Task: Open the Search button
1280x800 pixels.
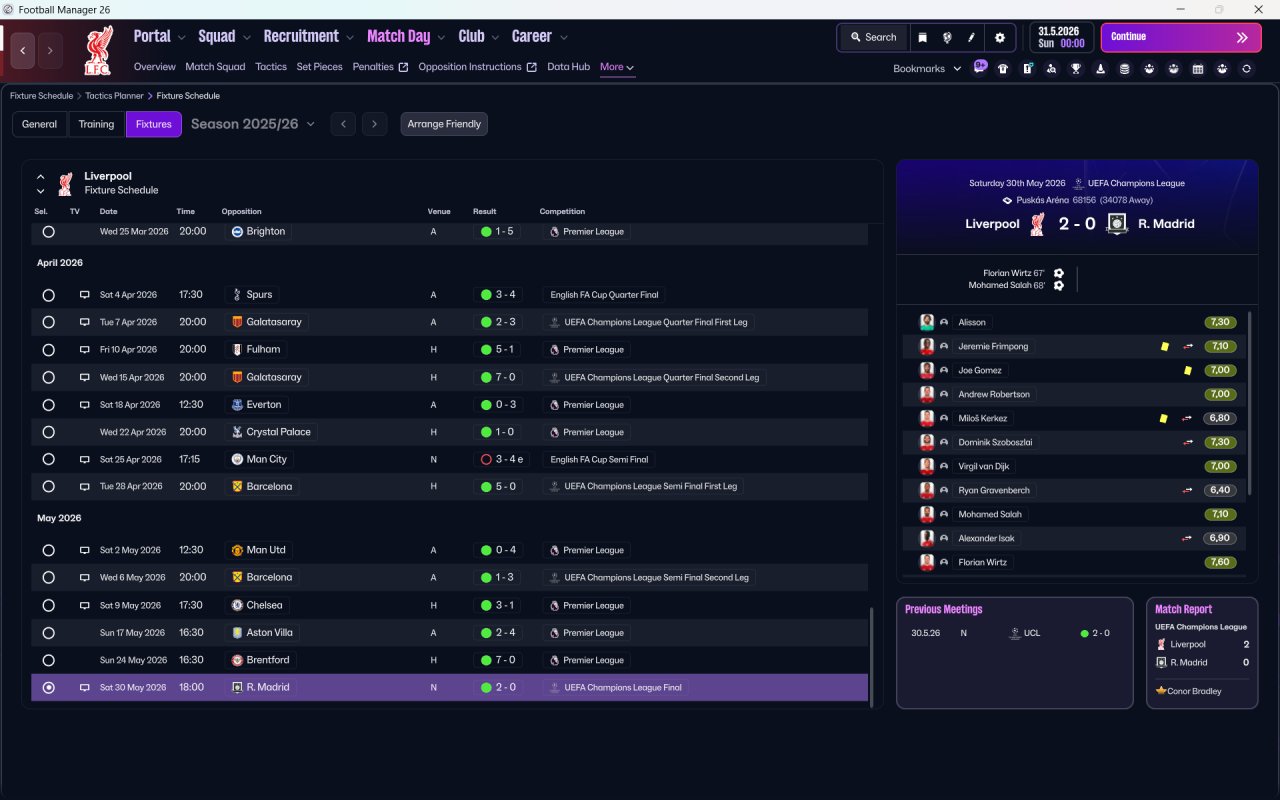Action: (x=873, y=37)
